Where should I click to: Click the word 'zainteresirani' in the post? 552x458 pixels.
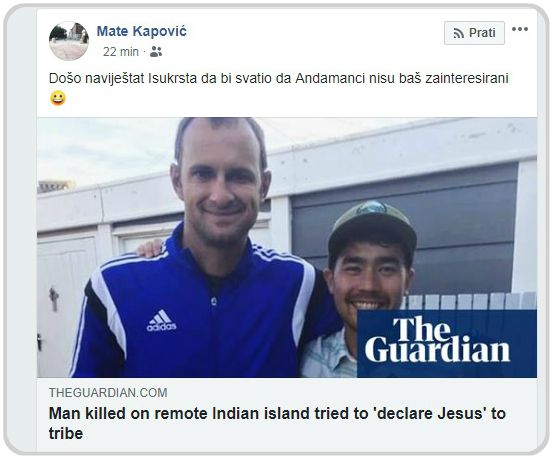[467, 78]
